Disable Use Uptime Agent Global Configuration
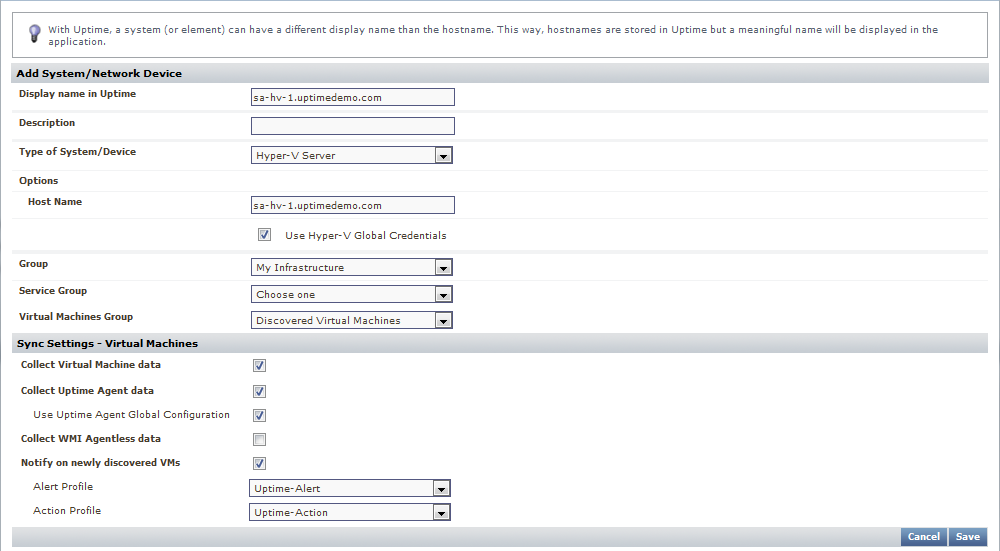 [260, 415]
